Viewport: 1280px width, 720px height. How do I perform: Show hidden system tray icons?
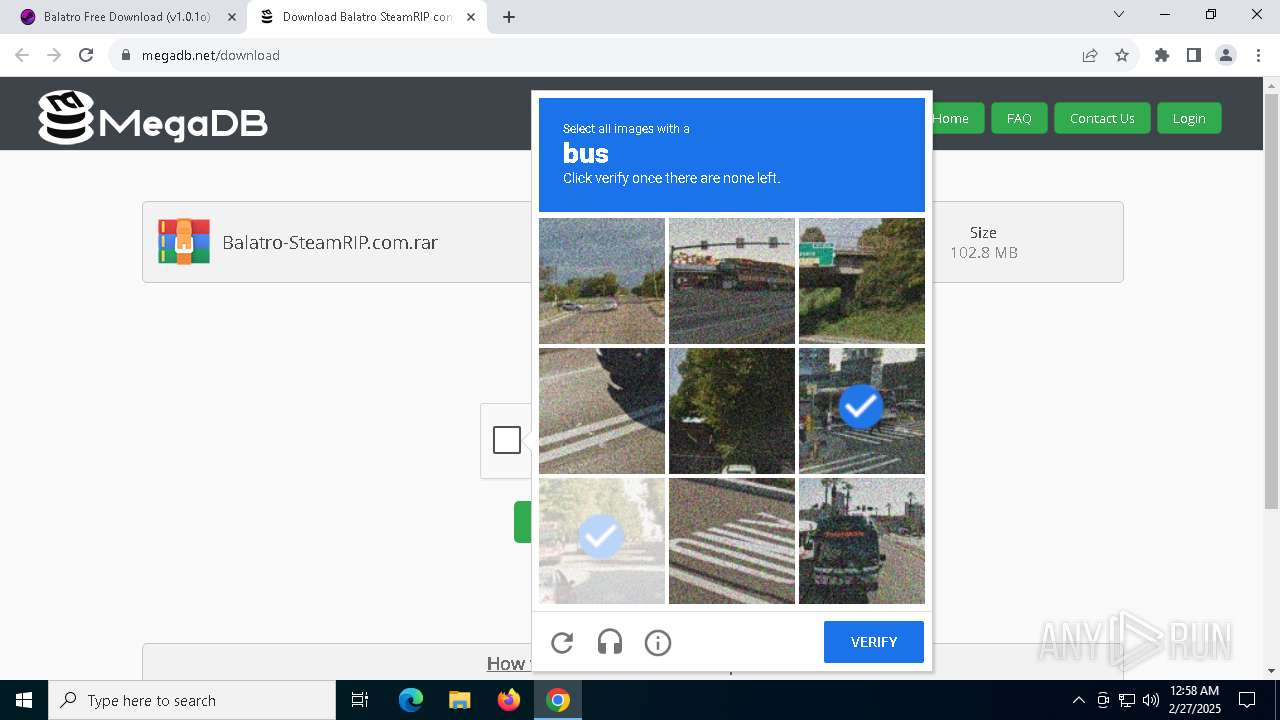click(1078, 700)
